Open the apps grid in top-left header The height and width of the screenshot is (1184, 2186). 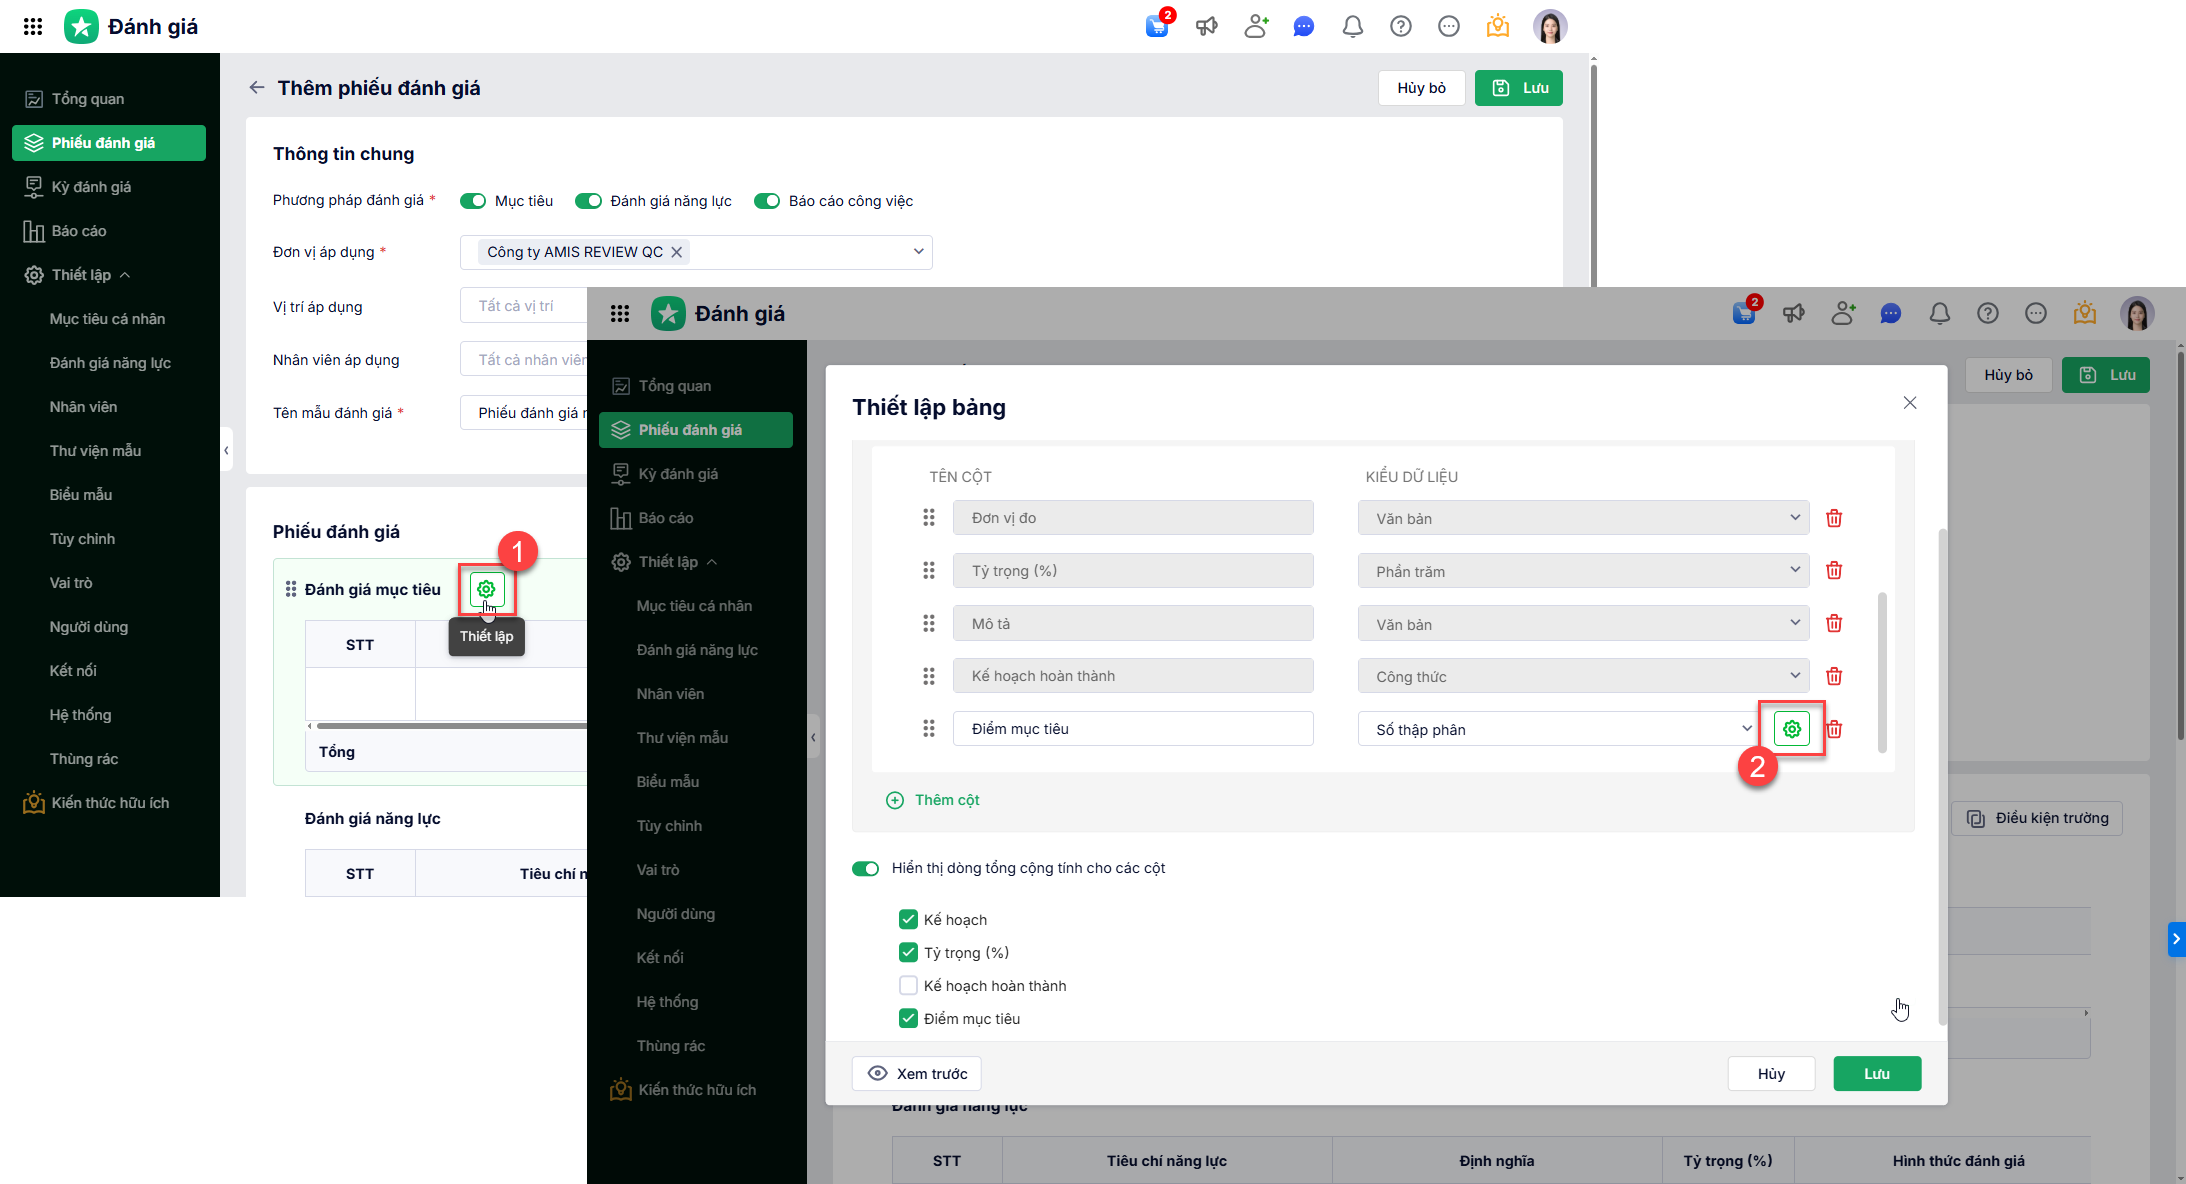tap(33, 27)
